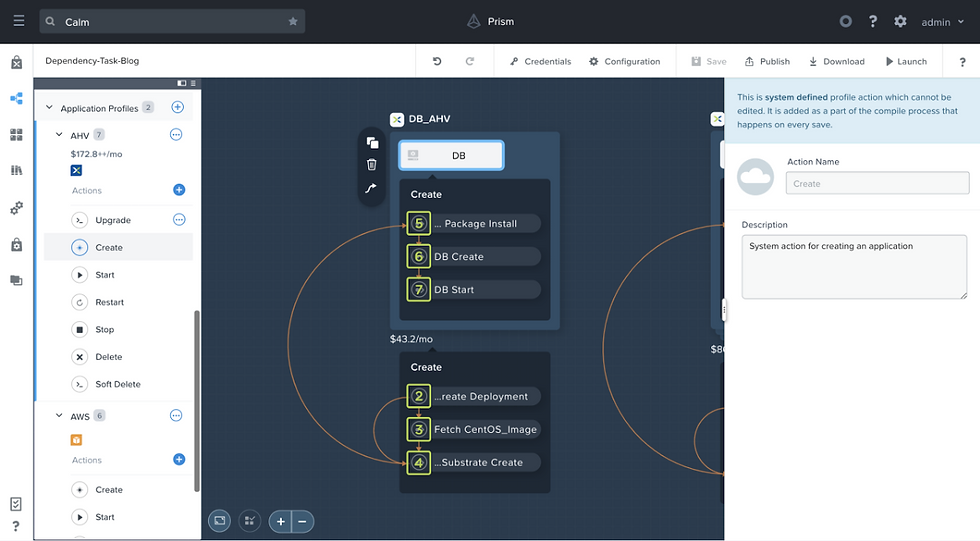Image resolution: width=980 pixels, height=541 pixels.
Task: Open AHV profile options menu
Action: pyautogui.click(x=176, y=134)
